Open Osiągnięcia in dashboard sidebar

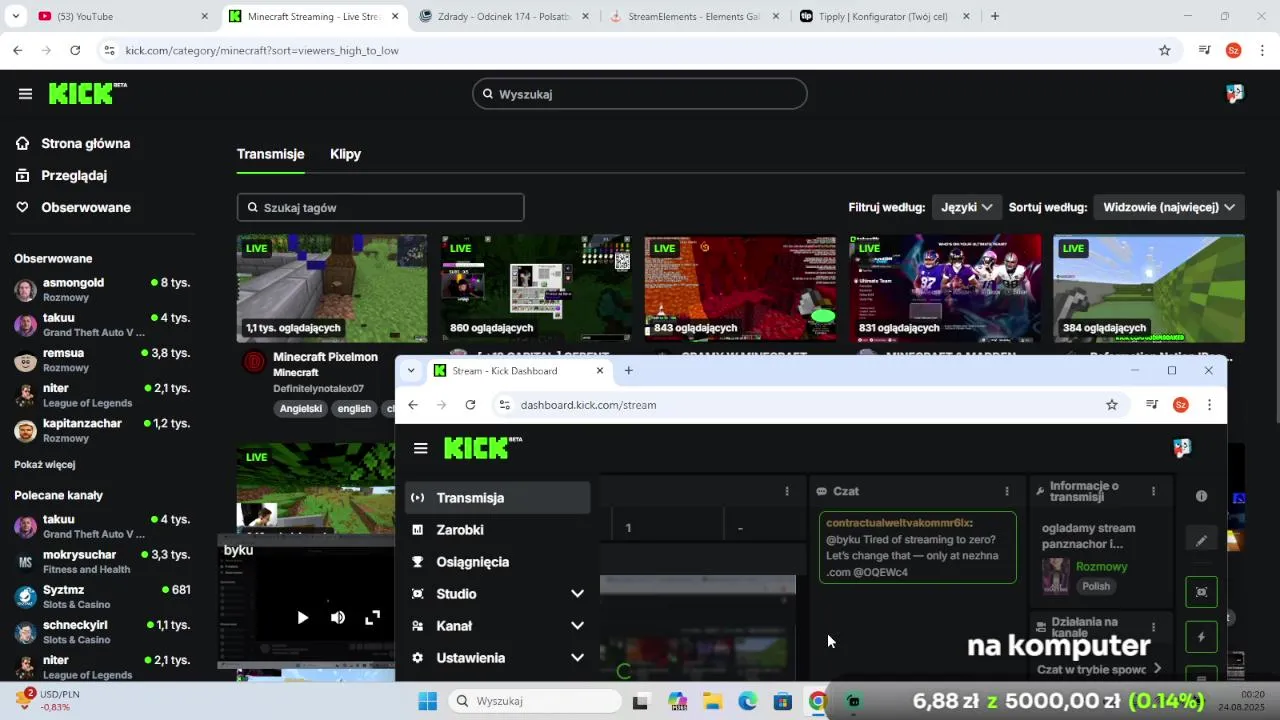(497, 562)
